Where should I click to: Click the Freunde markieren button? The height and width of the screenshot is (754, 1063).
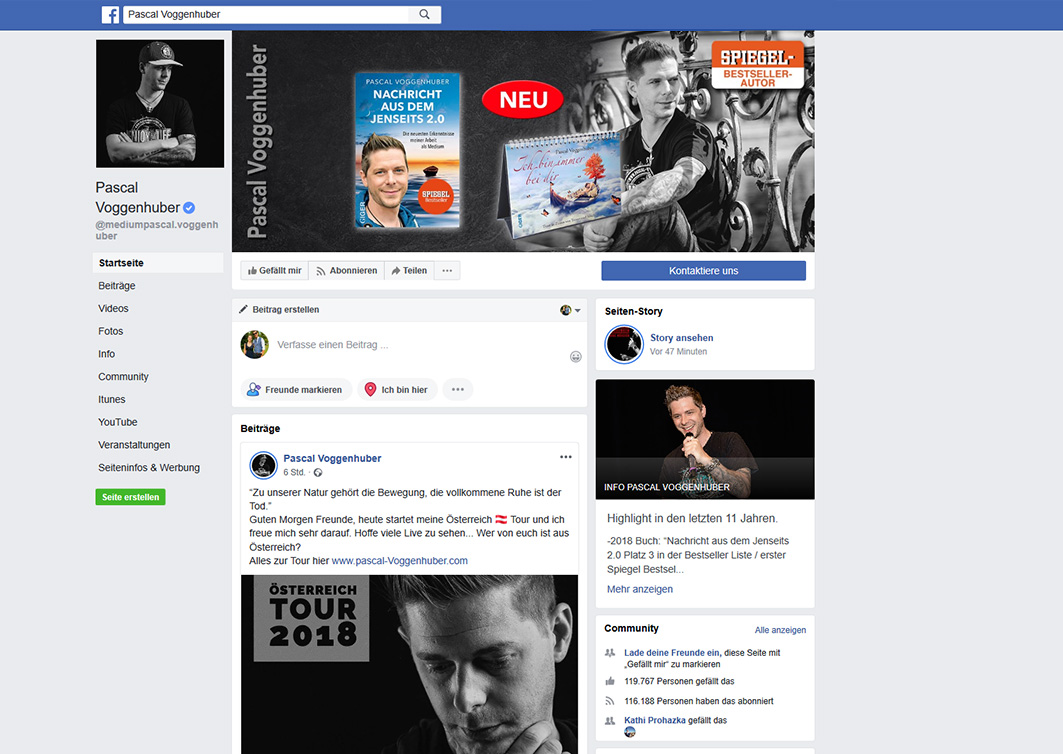[x=296, y=390]
